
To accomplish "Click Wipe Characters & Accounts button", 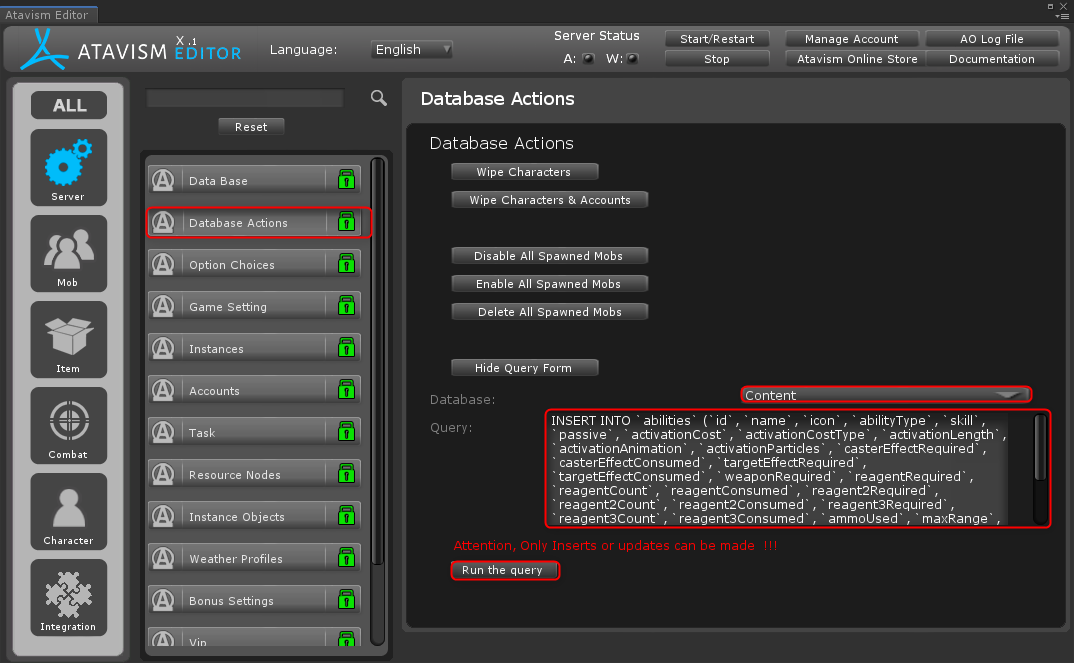I will pos(550,200).
